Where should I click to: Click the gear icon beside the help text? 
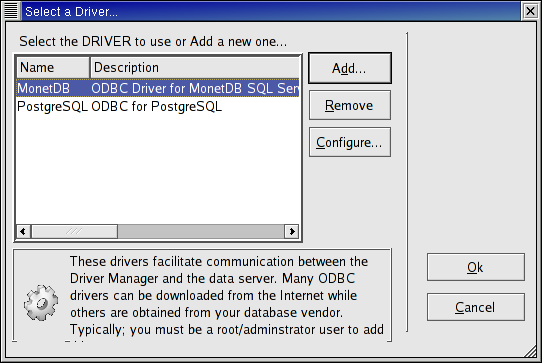tap(41, 303)
